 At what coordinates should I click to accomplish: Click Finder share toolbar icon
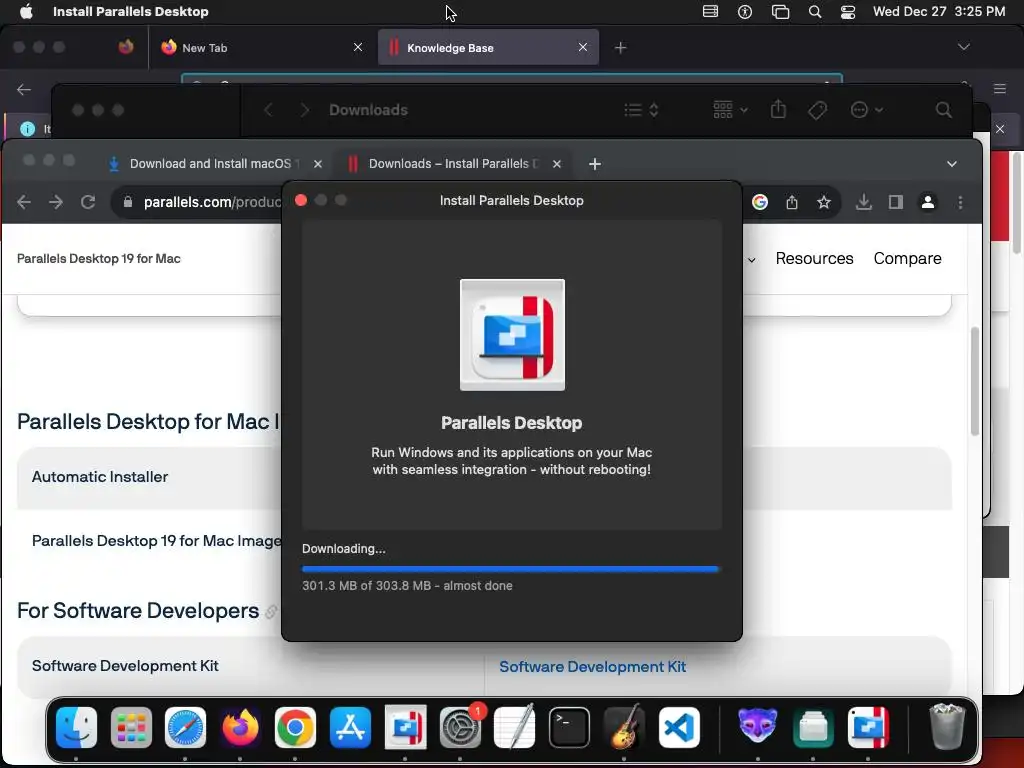(x=778, y=109)
